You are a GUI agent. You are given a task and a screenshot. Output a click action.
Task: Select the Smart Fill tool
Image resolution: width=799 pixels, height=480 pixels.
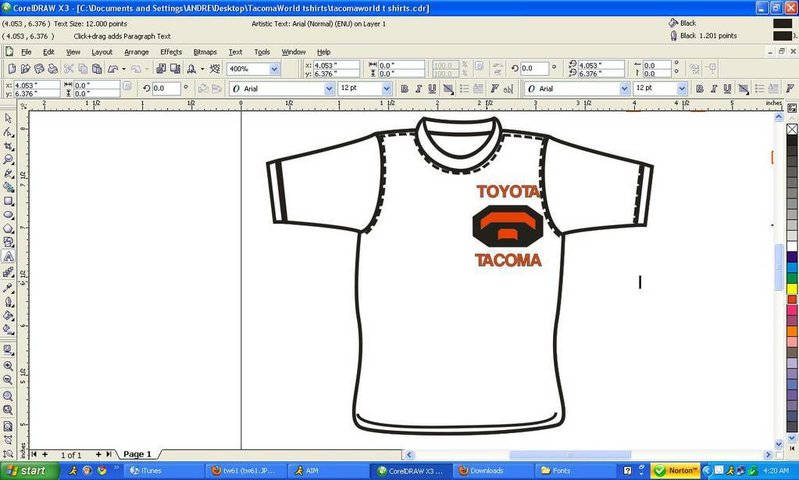click(8, 188)
